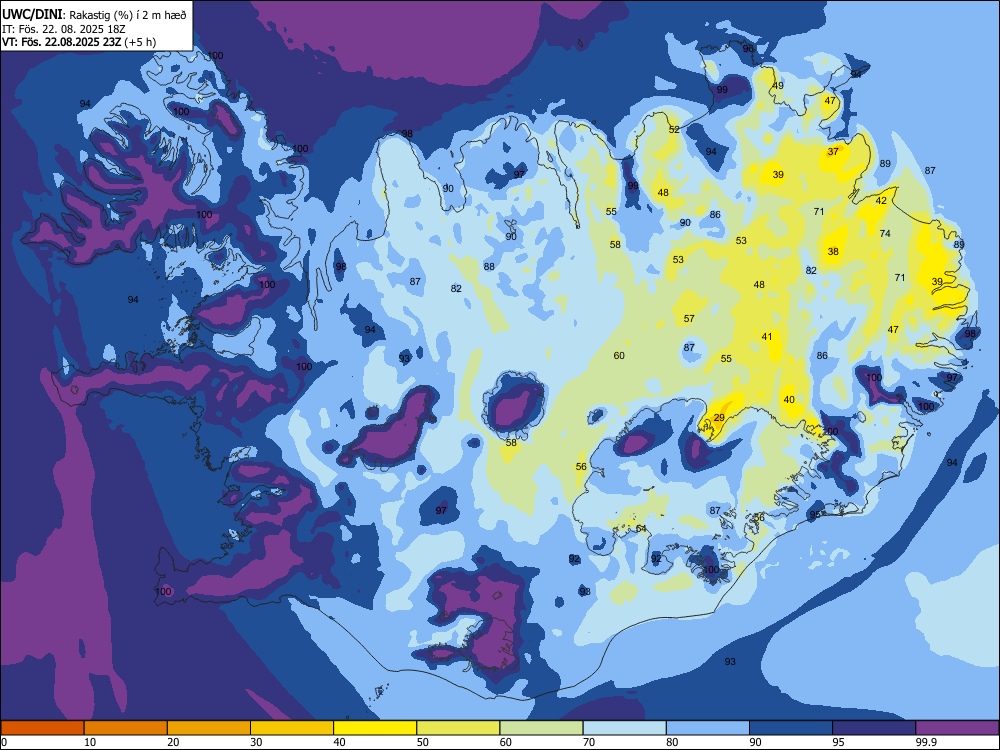Click the amber 30–40 legend swatch

(292, 728)
